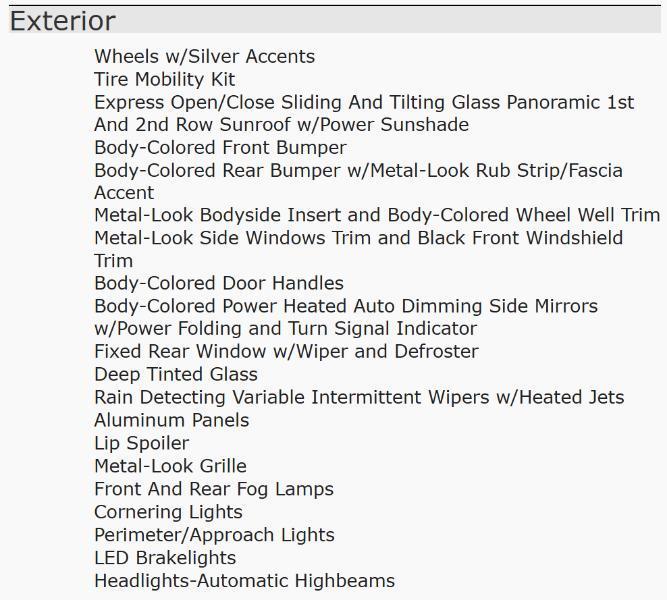Viewport: 667px width, 600px height.
Task: Select Front And Rear Fog Lamps
Action: pos(213,490)
